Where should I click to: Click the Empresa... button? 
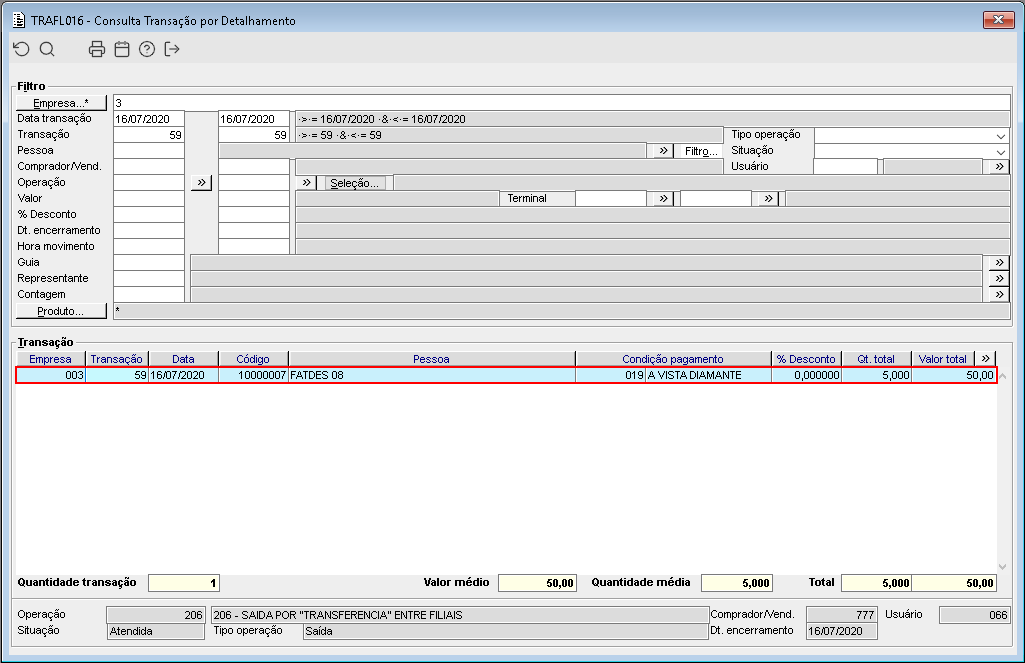tap(61, 103)
